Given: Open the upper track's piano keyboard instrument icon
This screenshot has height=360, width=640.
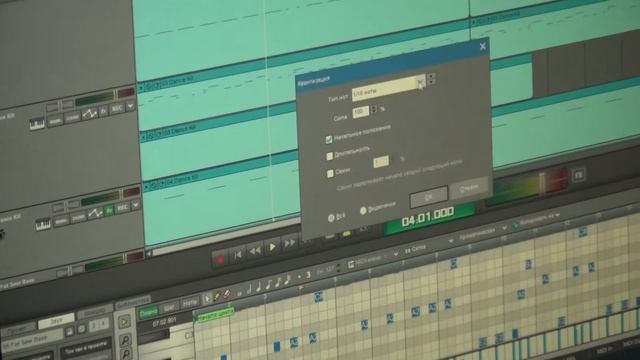Looking at the screenshot, I should tap(37, 124).
